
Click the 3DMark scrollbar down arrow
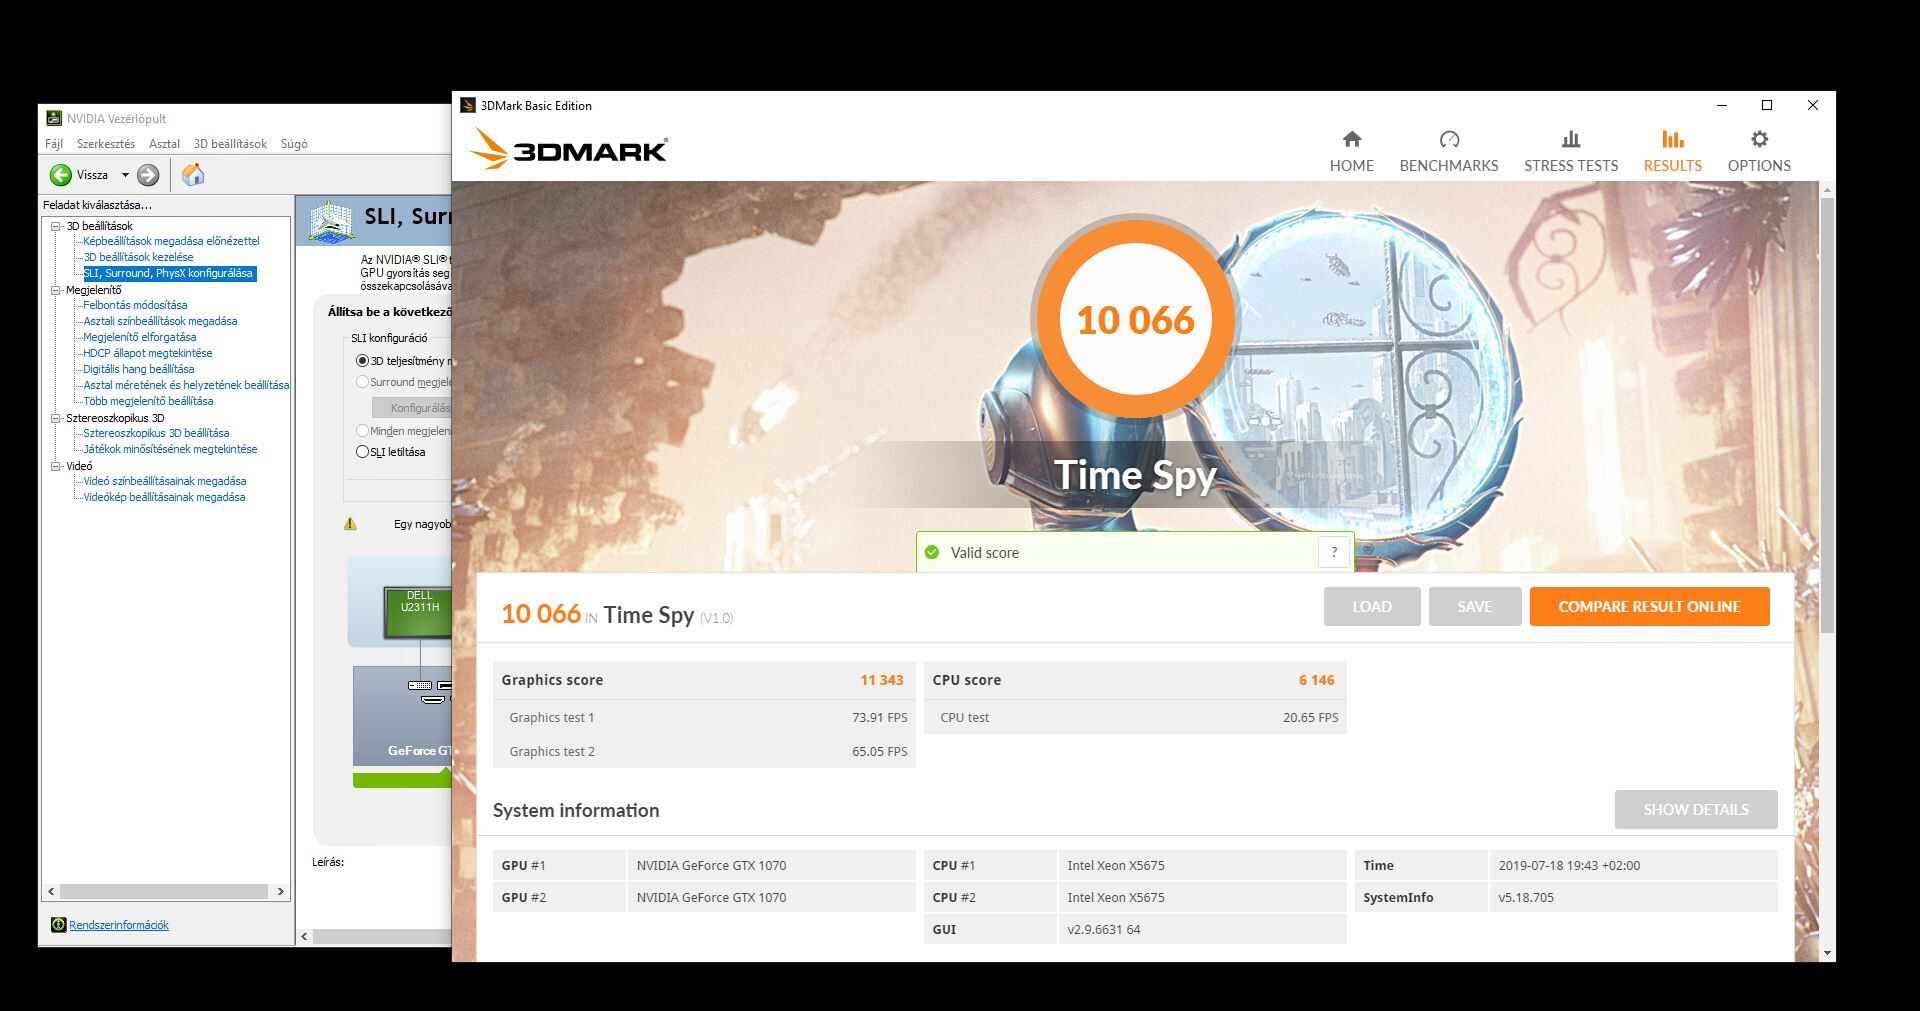tap(1827, 953)
